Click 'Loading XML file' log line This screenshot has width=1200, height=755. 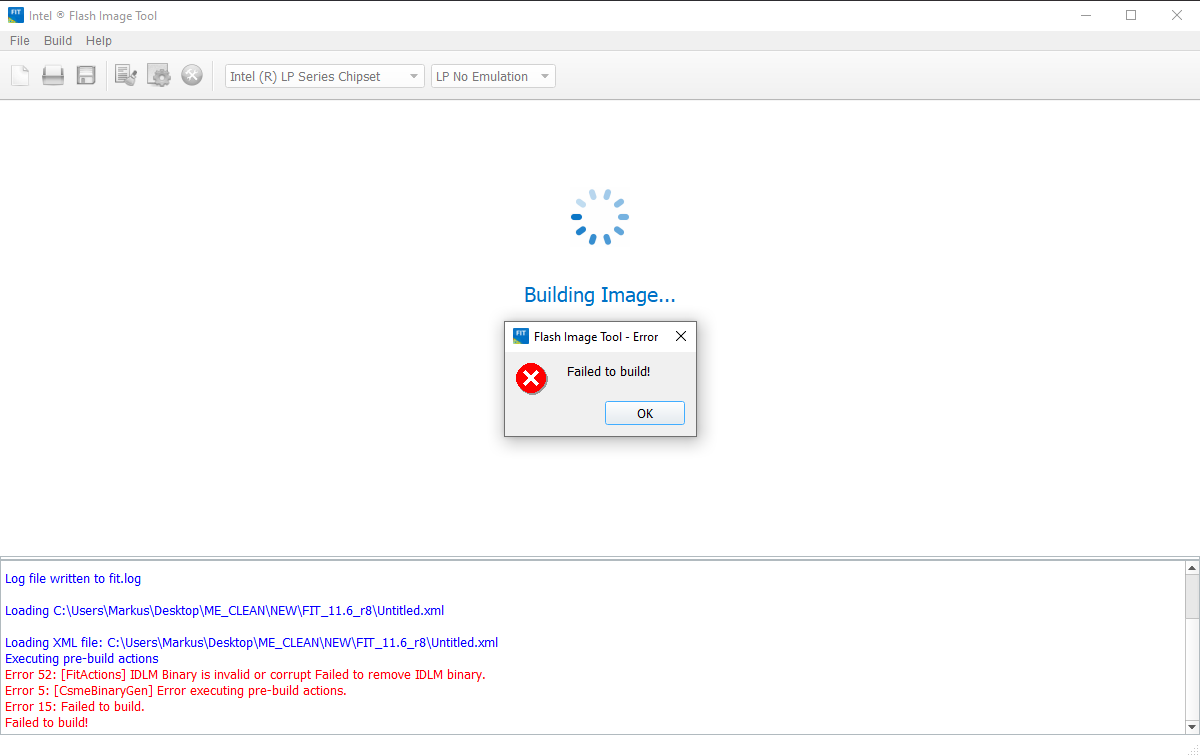(251, 642)
